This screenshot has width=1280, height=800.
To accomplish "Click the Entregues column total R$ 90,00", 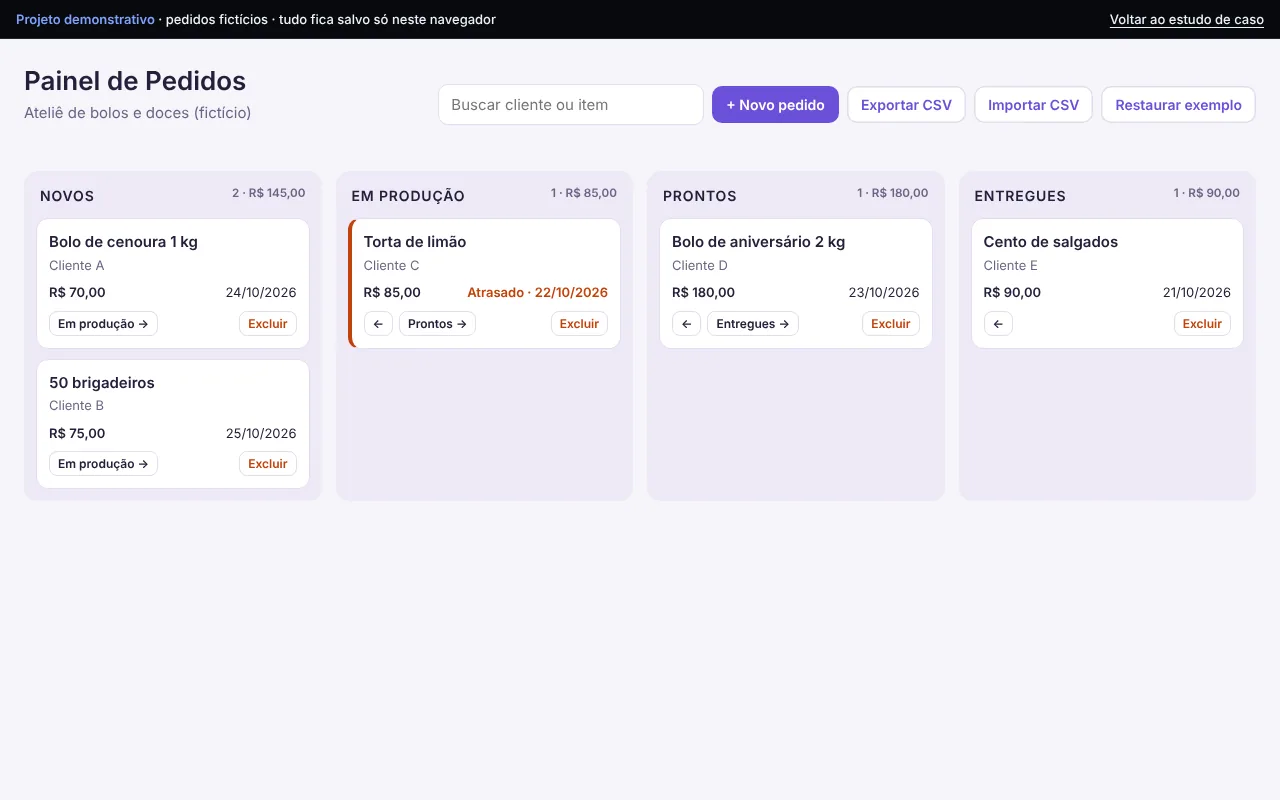I will (1207, 193).
